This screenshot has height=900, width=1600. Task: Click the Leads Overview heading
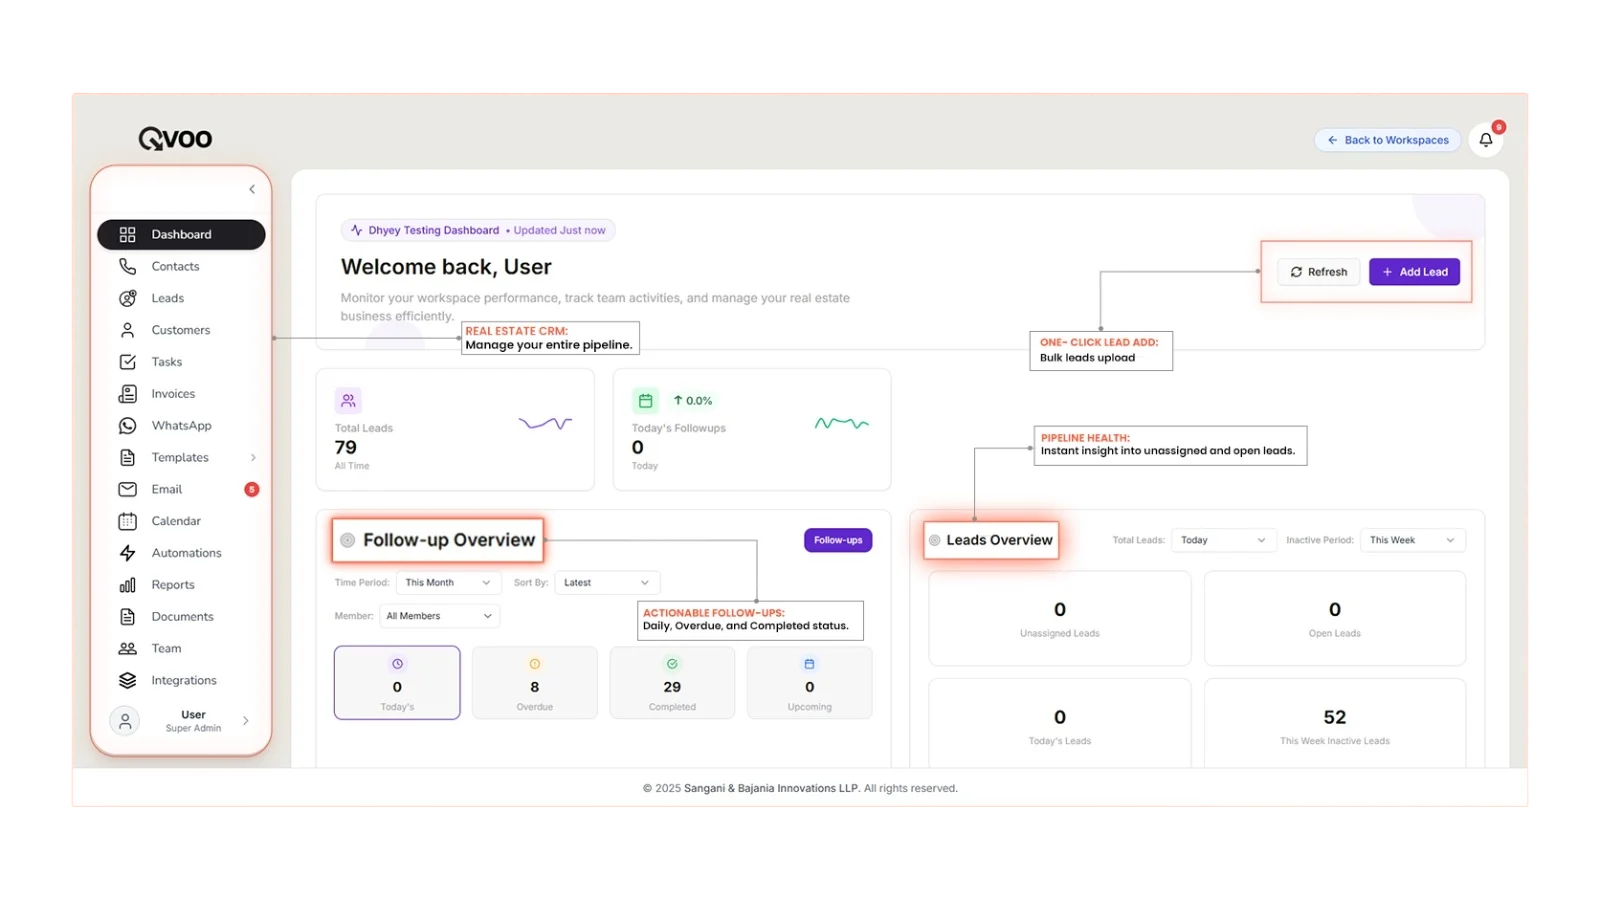coord(999,540)
